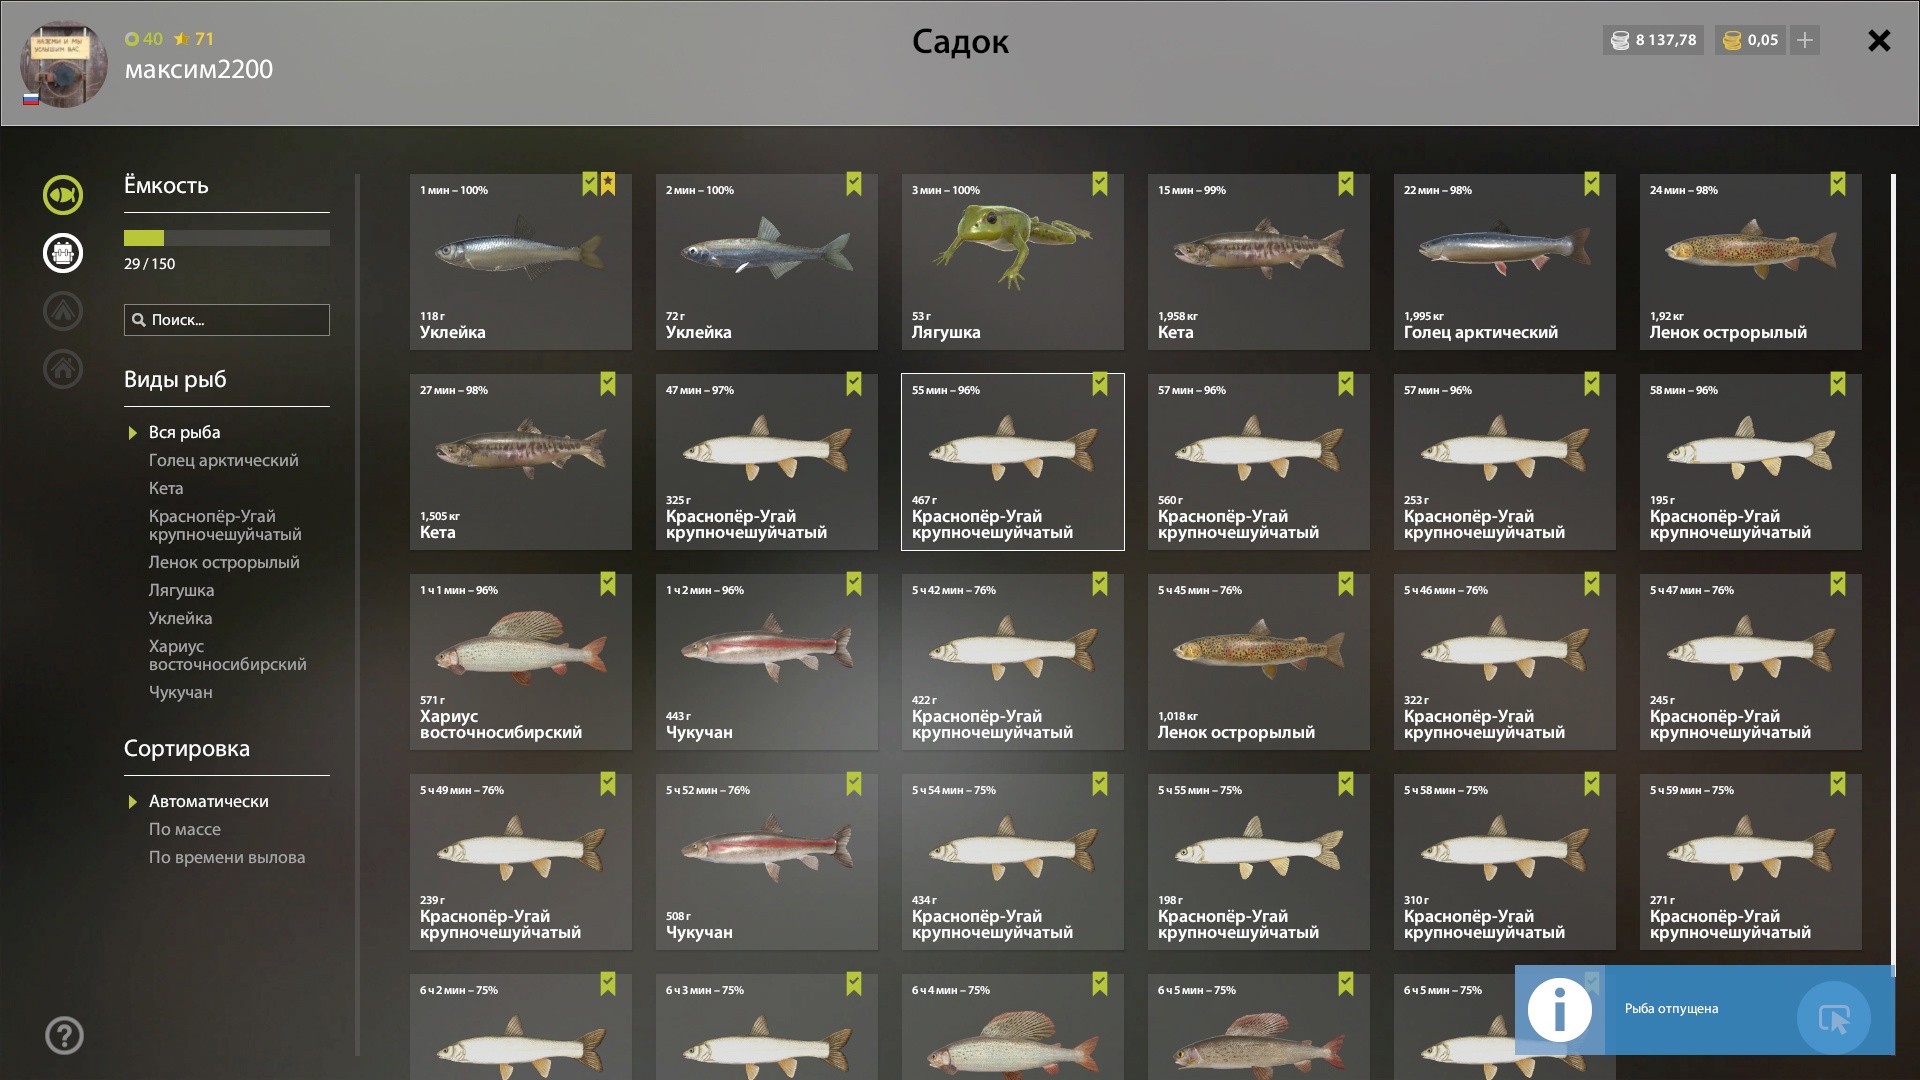Viewport: 1920px width, 1080px height.
Task: Select the 467 г Краснопёр-Угай card
Action: tap(1013, 462)
